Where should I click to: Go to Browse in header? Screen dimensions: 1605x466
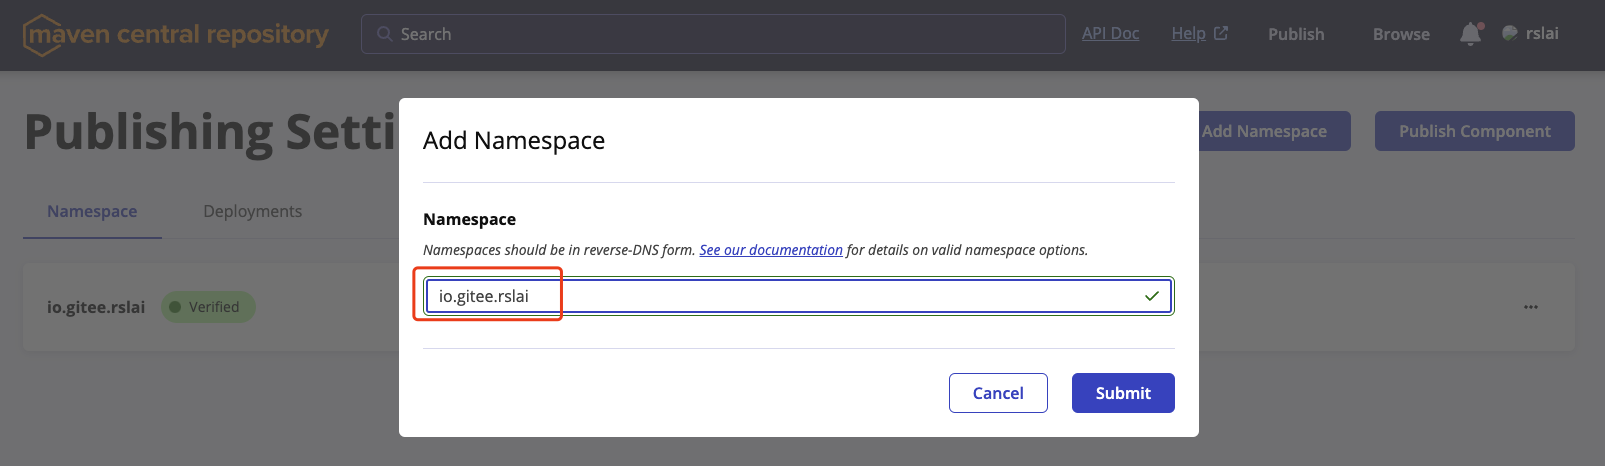pos(1401,34)
